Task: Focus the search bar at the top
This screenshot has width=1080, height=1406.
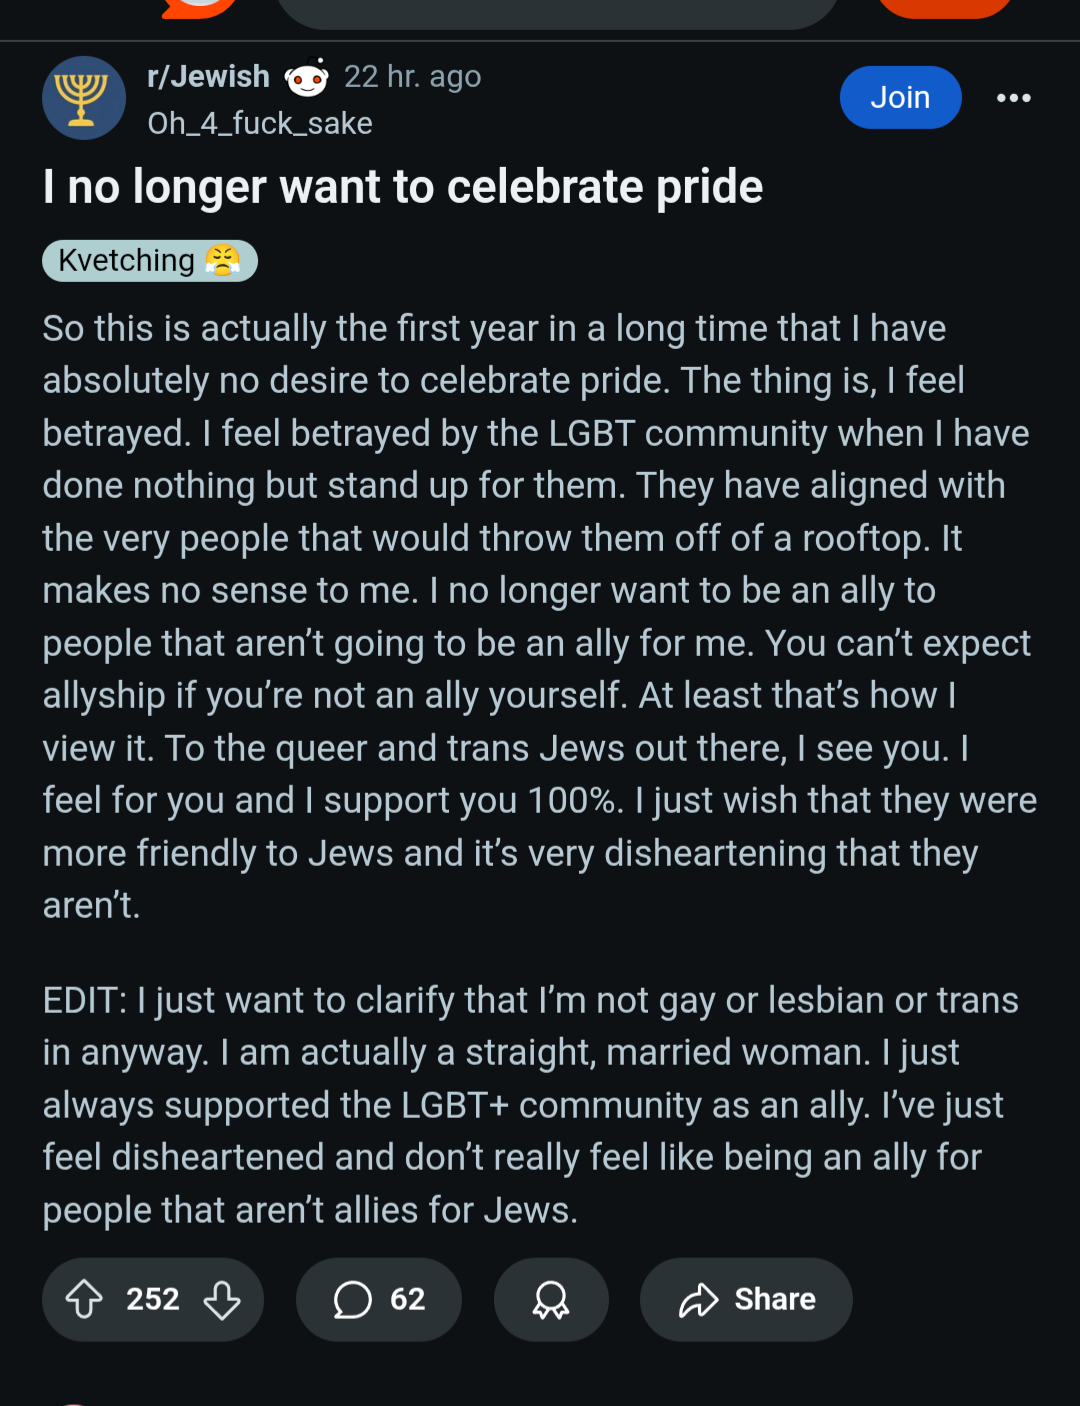Action: click(558, 10)
